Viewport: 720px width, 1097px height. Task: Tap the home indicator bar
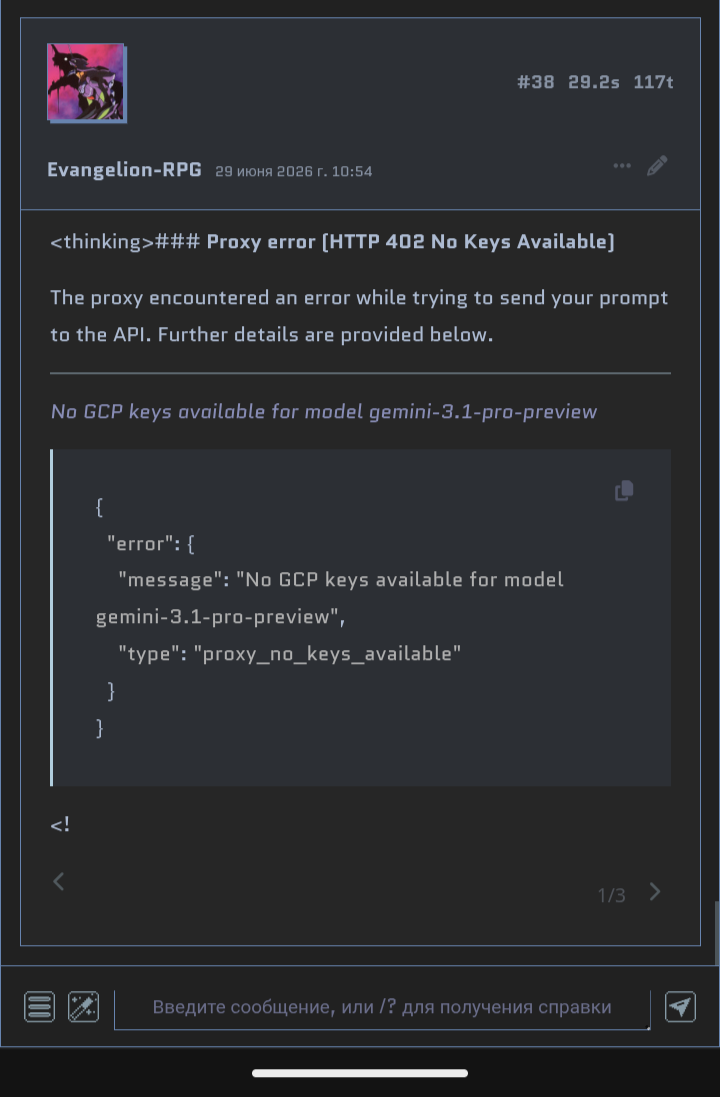point(360,1073)
